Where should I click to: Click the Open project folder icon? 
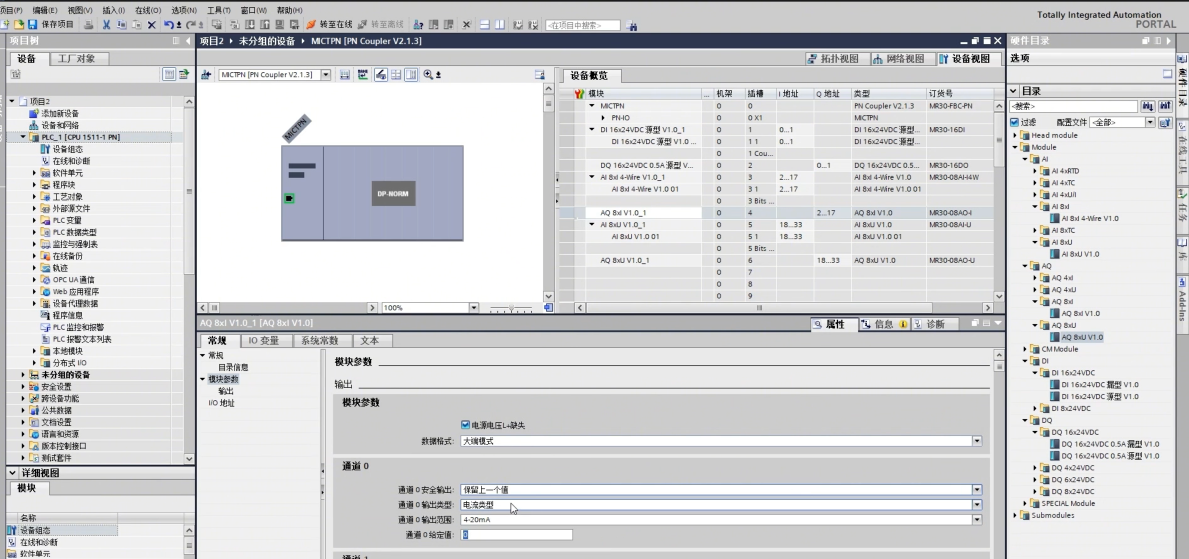(x=18, y=25)
